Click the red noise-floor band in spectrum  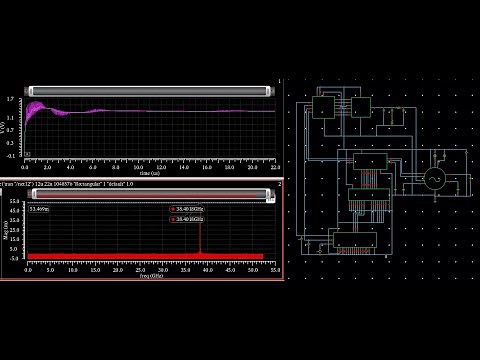pyautogui.click(x=145, y=256)
